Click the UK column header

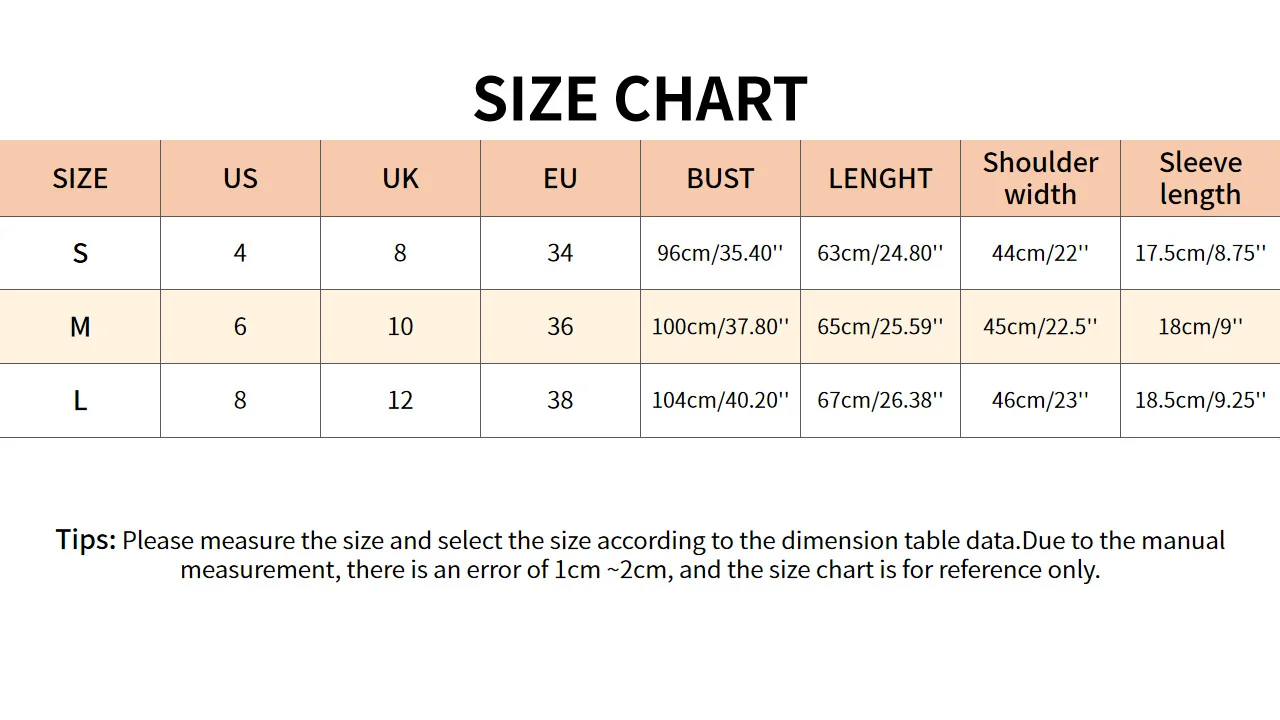click(x=400, y=179)
